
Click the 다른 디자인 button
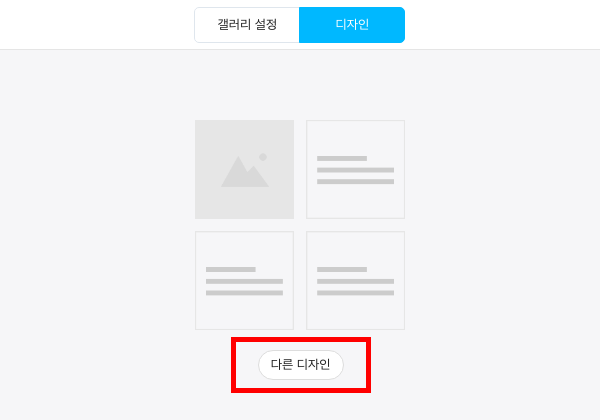point(301,365)
